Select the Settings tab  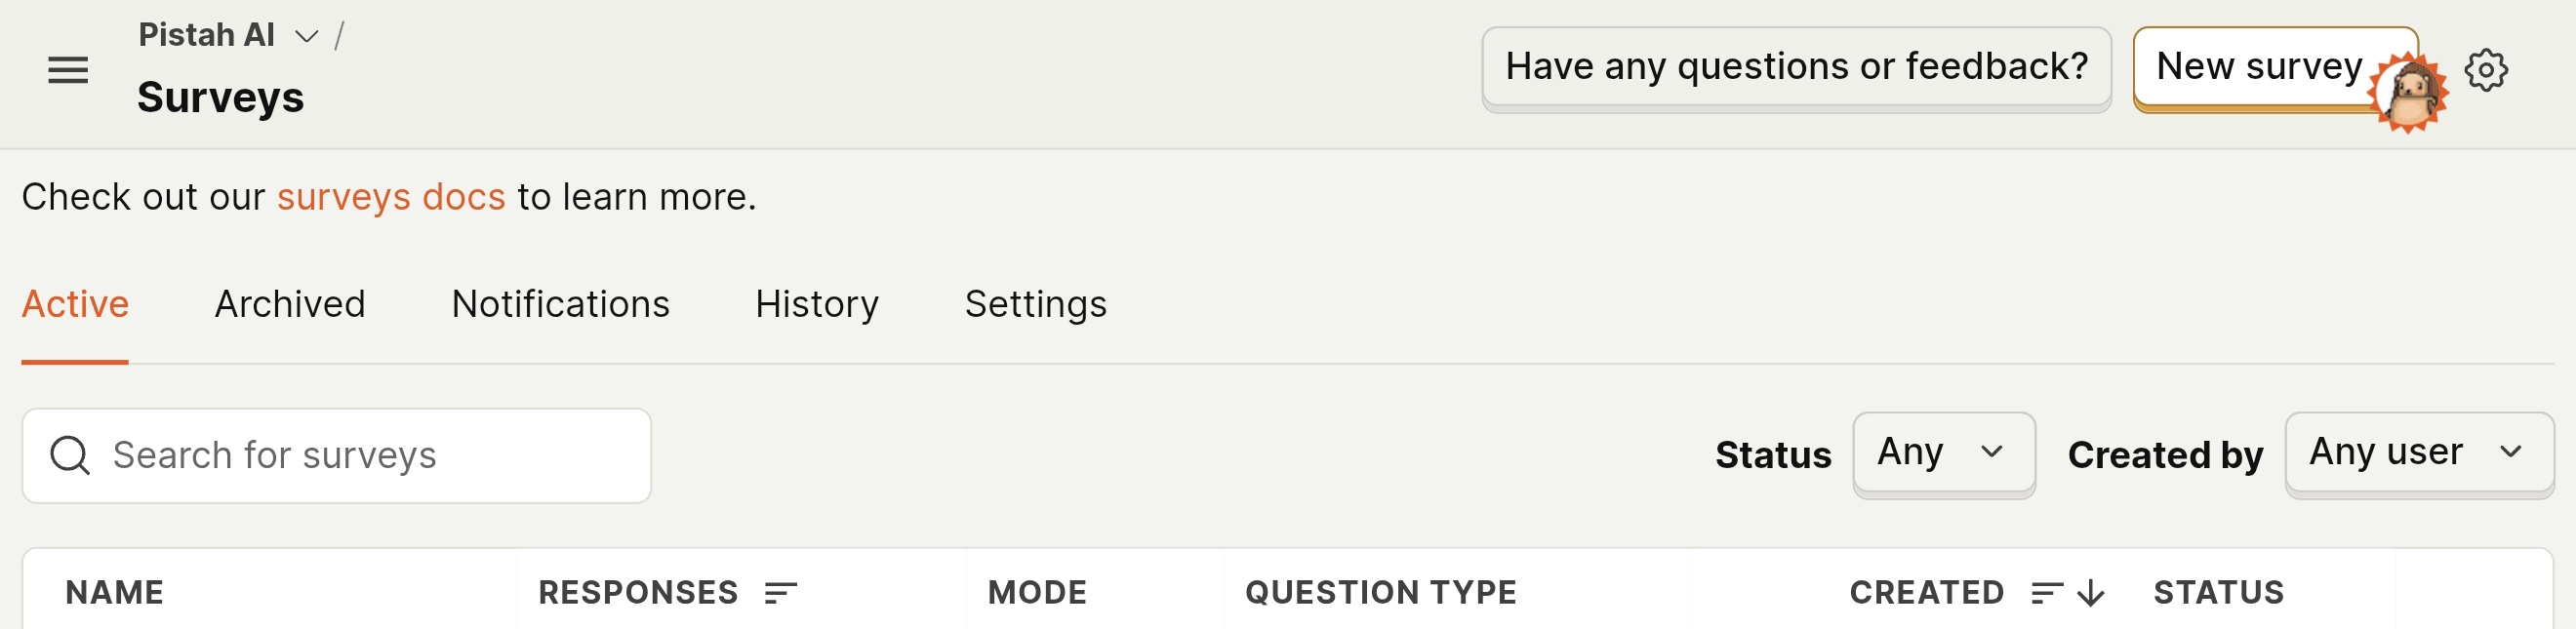(1035, 304)
